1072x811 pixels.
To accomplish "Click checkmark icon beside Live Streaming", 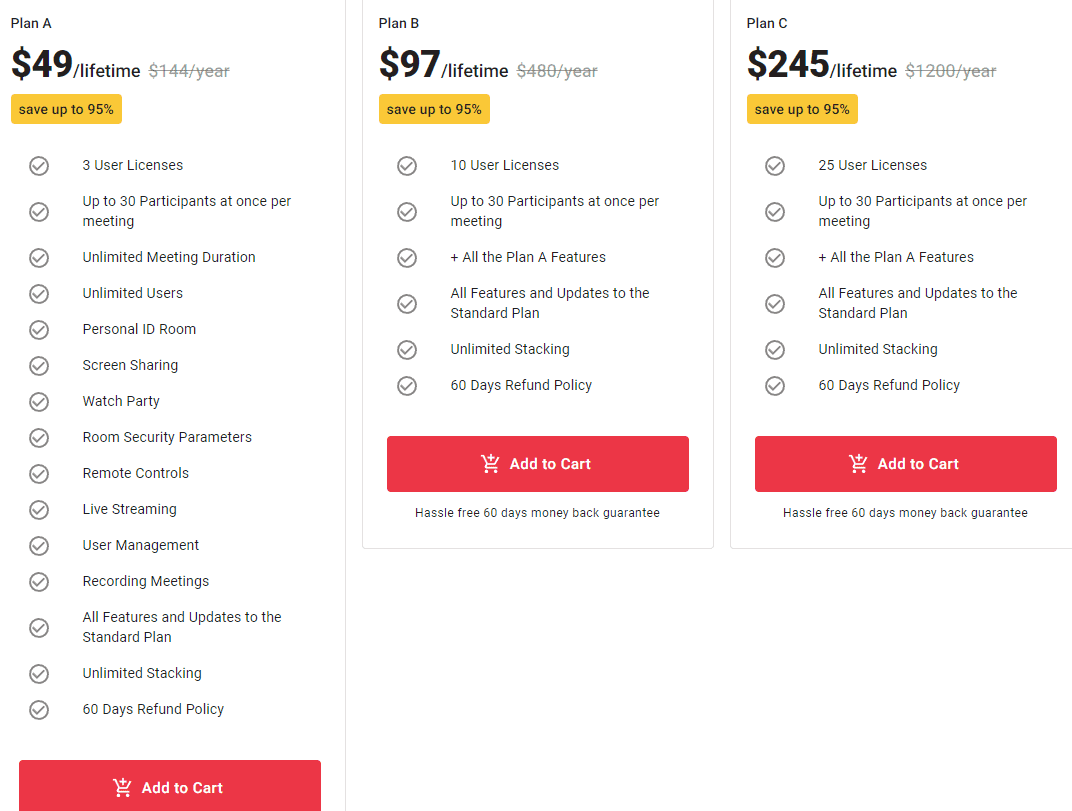I will (x=39, y=510).
